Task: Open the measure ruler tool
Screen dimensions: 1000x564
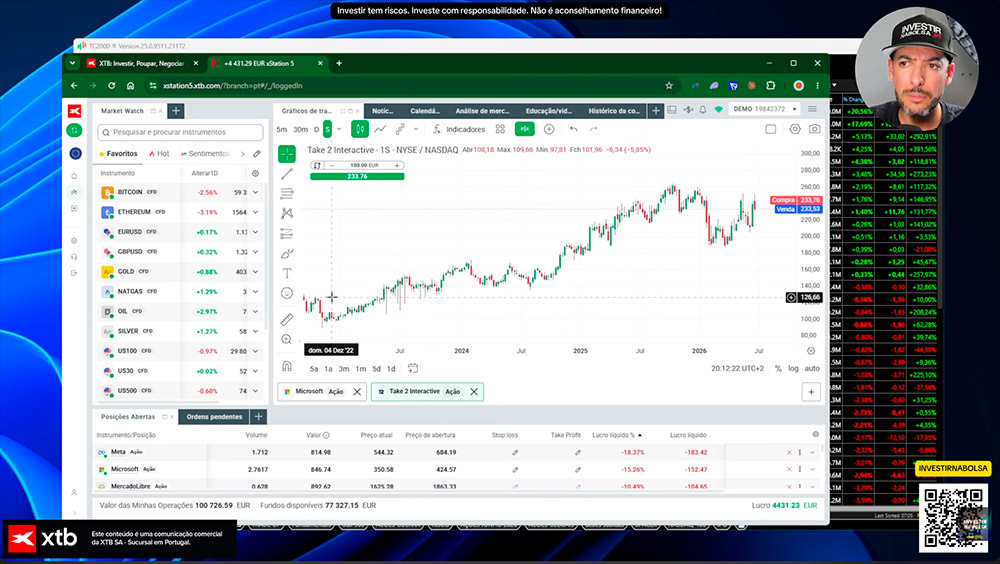Action: coord(287,320)
